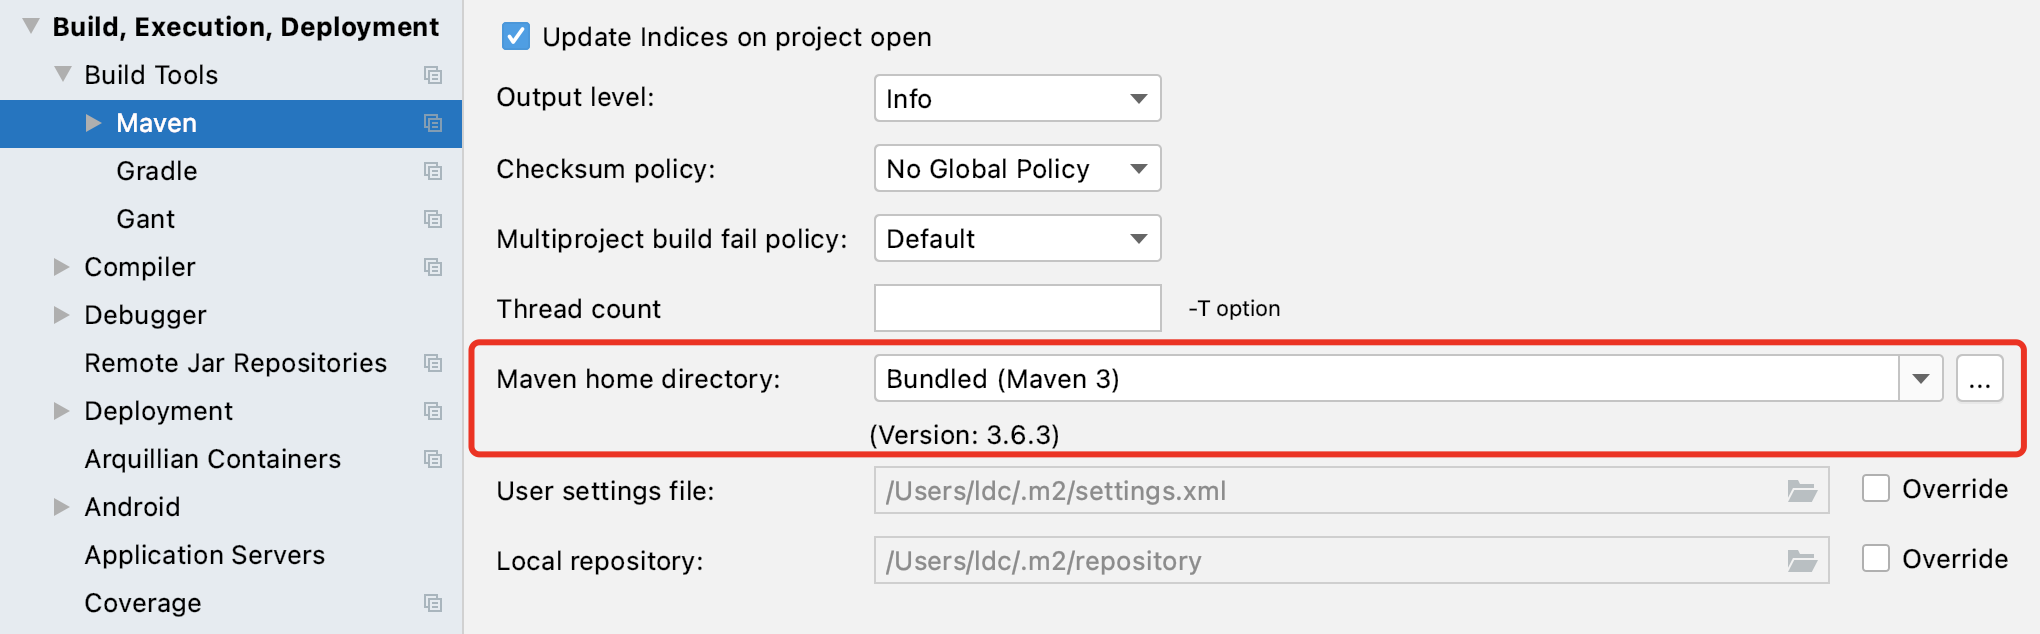Open Application Servers settings page

tap(204, 555)
